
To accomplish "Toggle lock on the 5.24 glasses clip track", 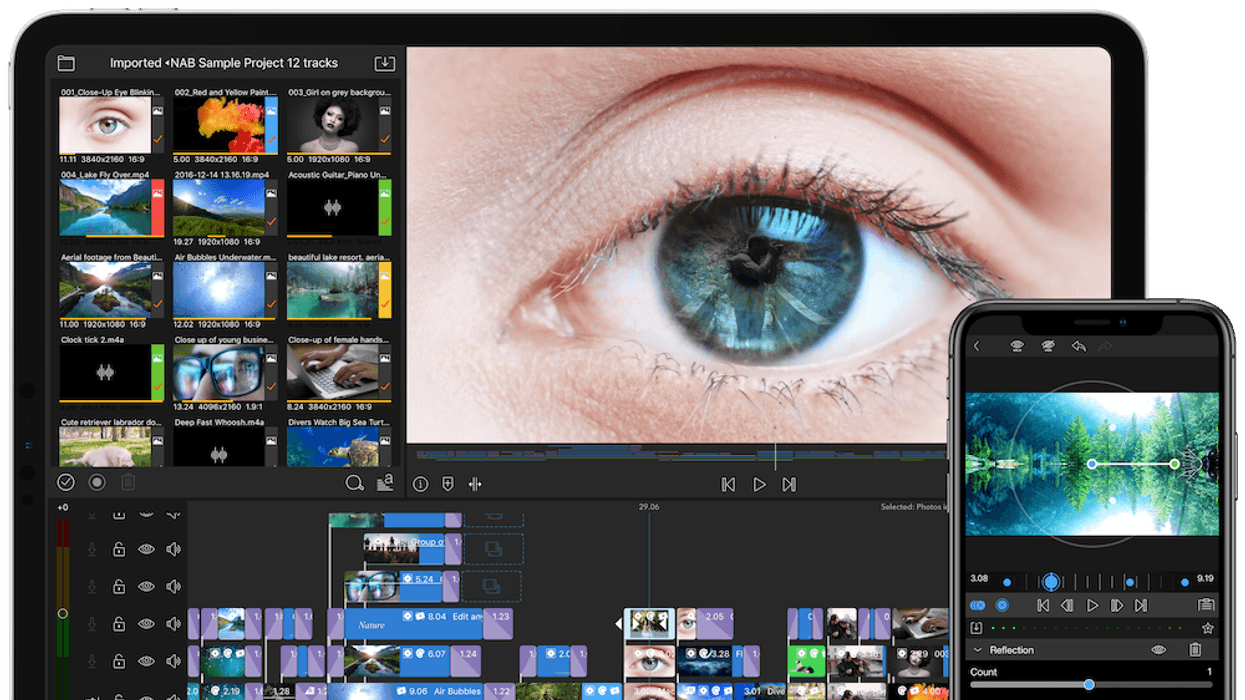I will [118, 586].
